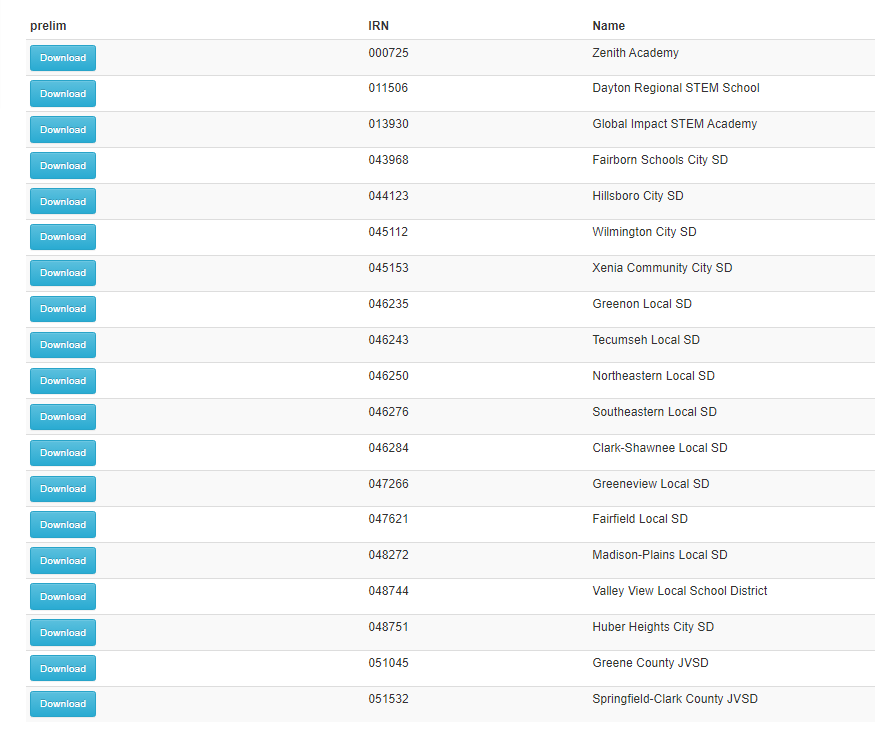Download Xenia Community City SD file

[x=63, y=273]
